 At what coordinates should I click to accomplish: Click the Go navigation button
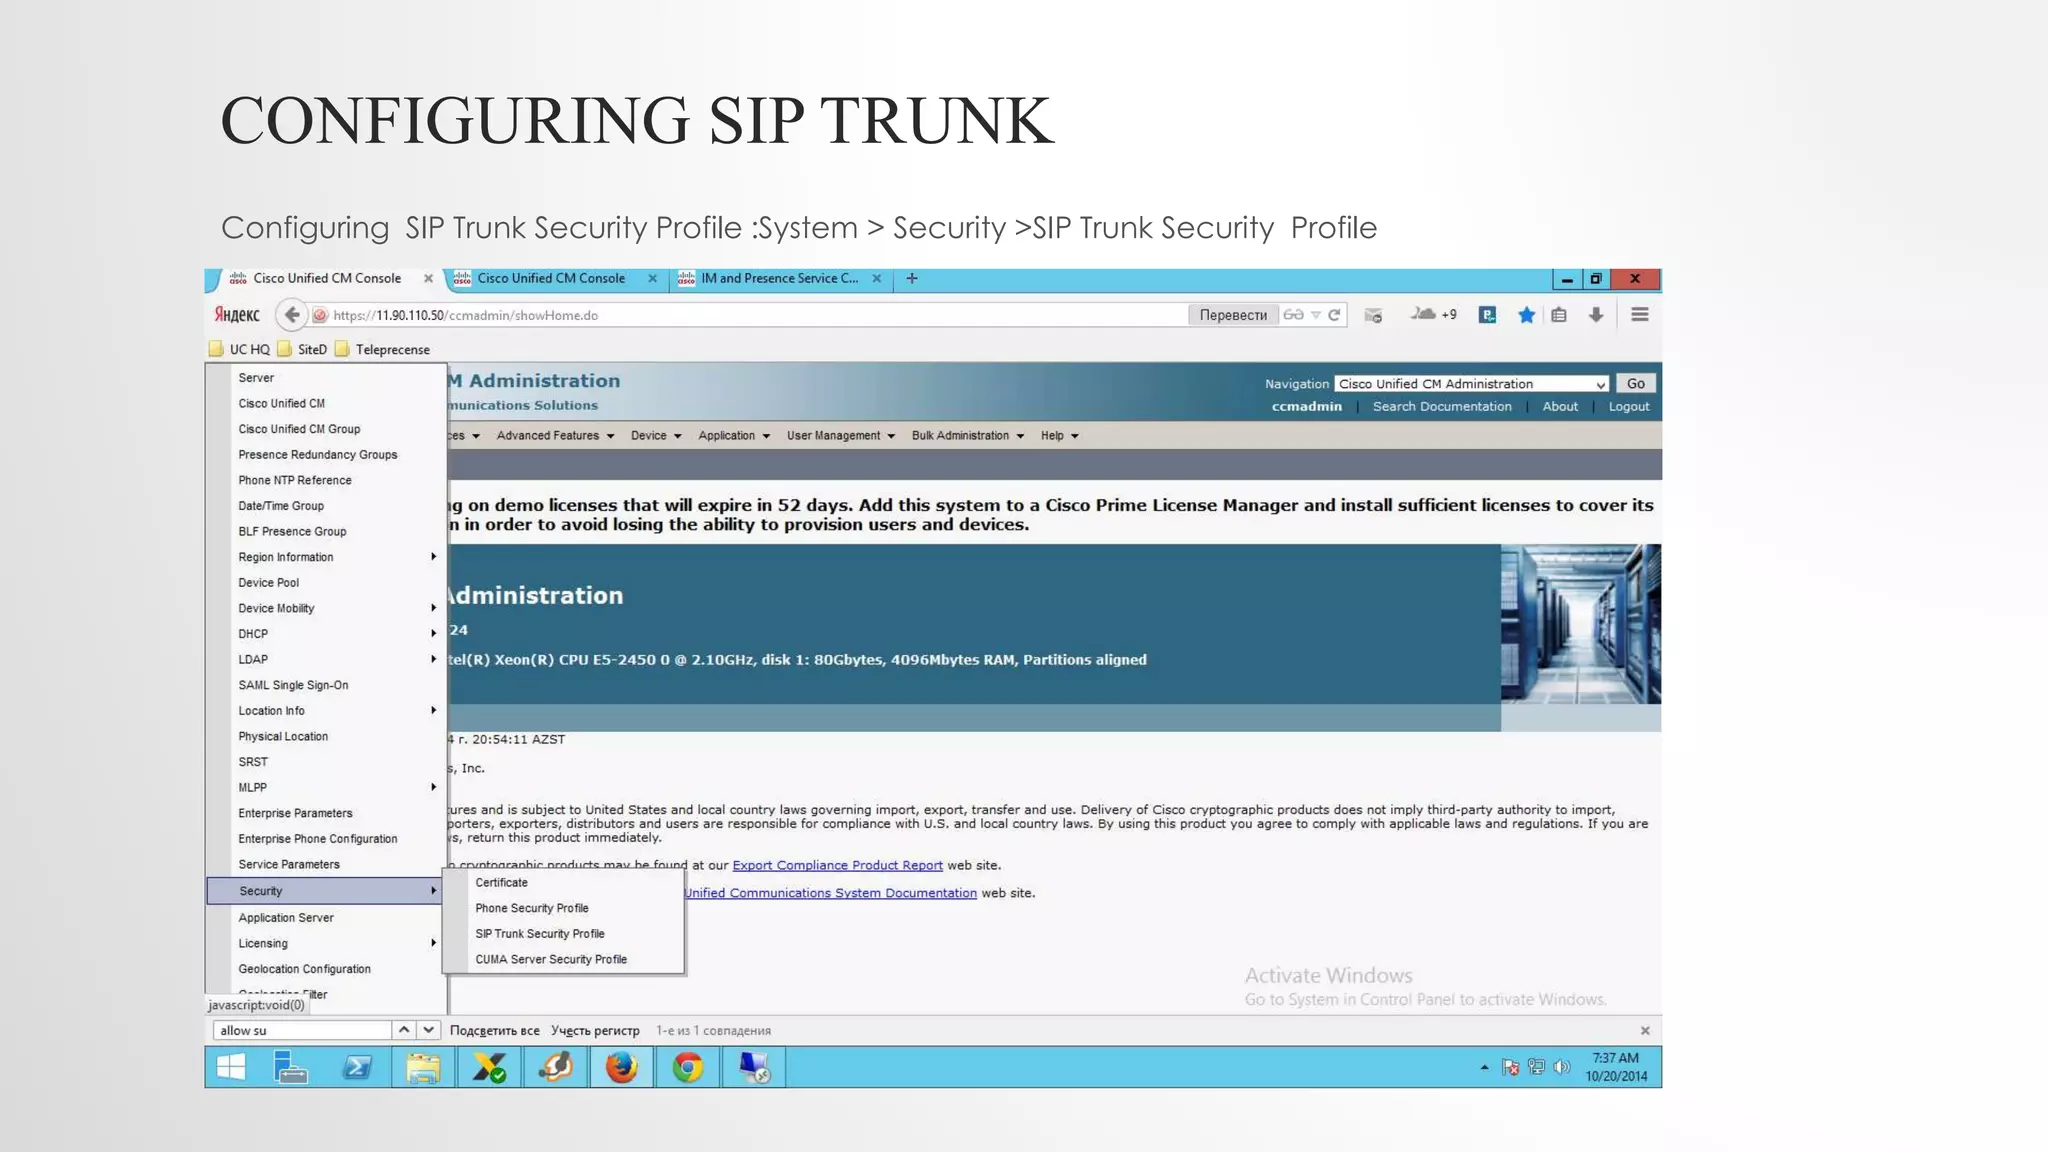(1636, 384)
